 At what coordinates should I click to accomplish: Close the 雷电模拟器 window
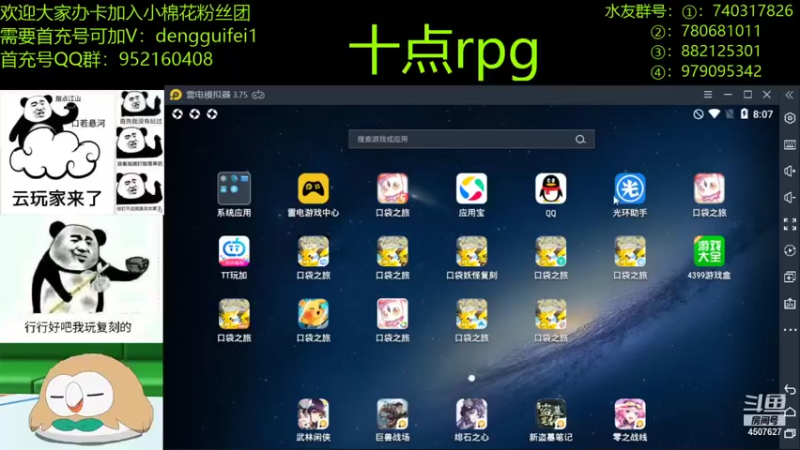click(x=767, y=95)
